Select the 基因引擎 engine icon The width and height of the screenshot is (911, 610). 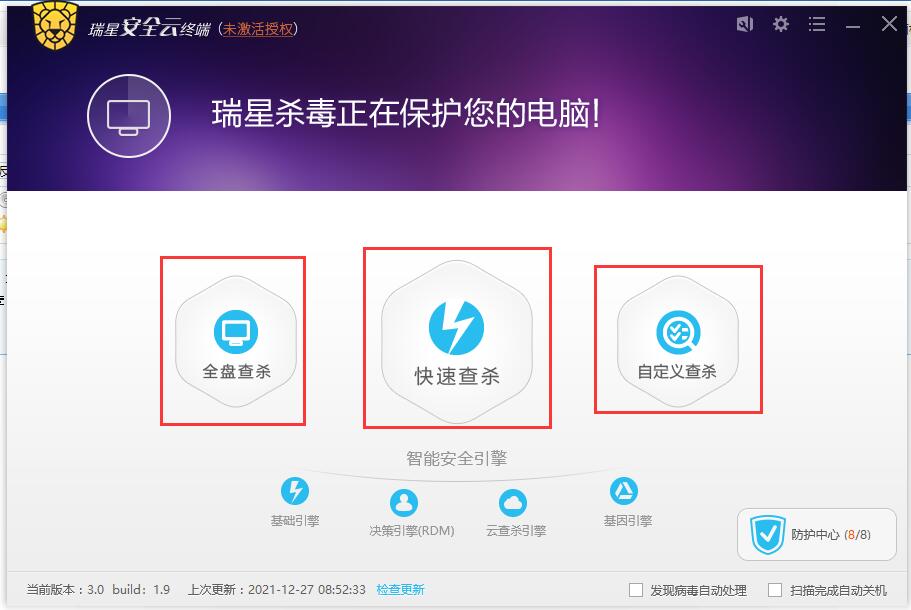pyautogui.click(x=624, y=491)
